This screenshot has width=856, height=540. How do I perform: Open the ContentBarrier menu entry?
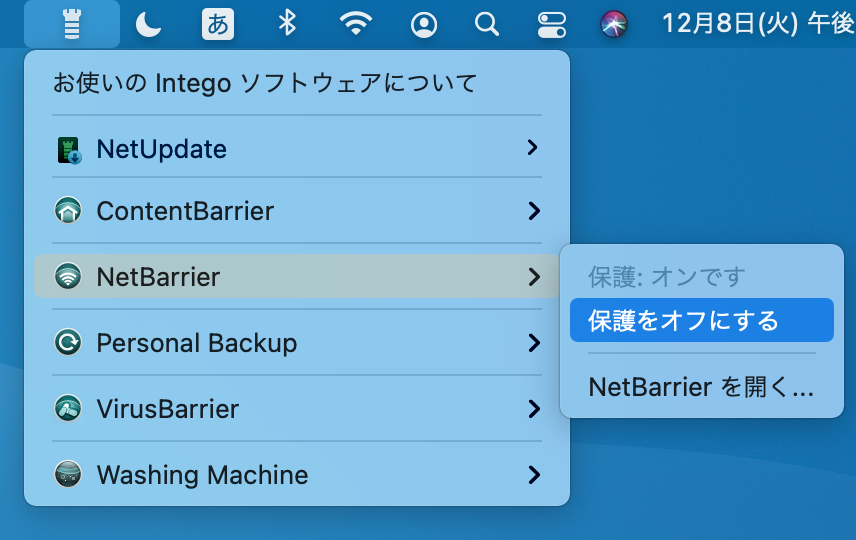296,211
